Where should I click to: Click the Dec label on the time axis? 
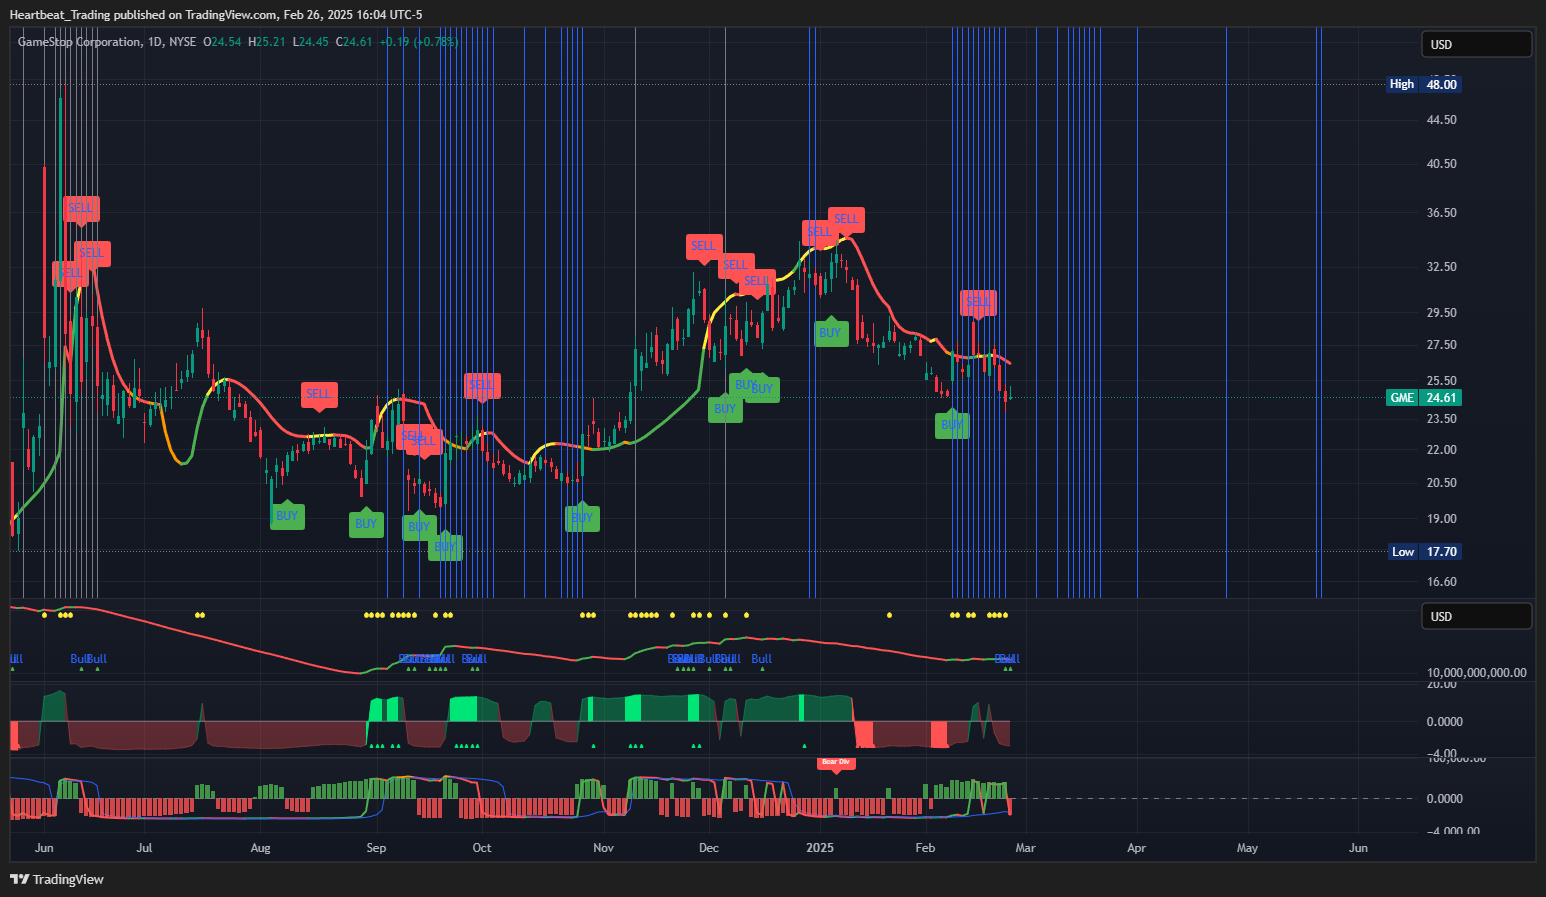click(x=709, y=848)
